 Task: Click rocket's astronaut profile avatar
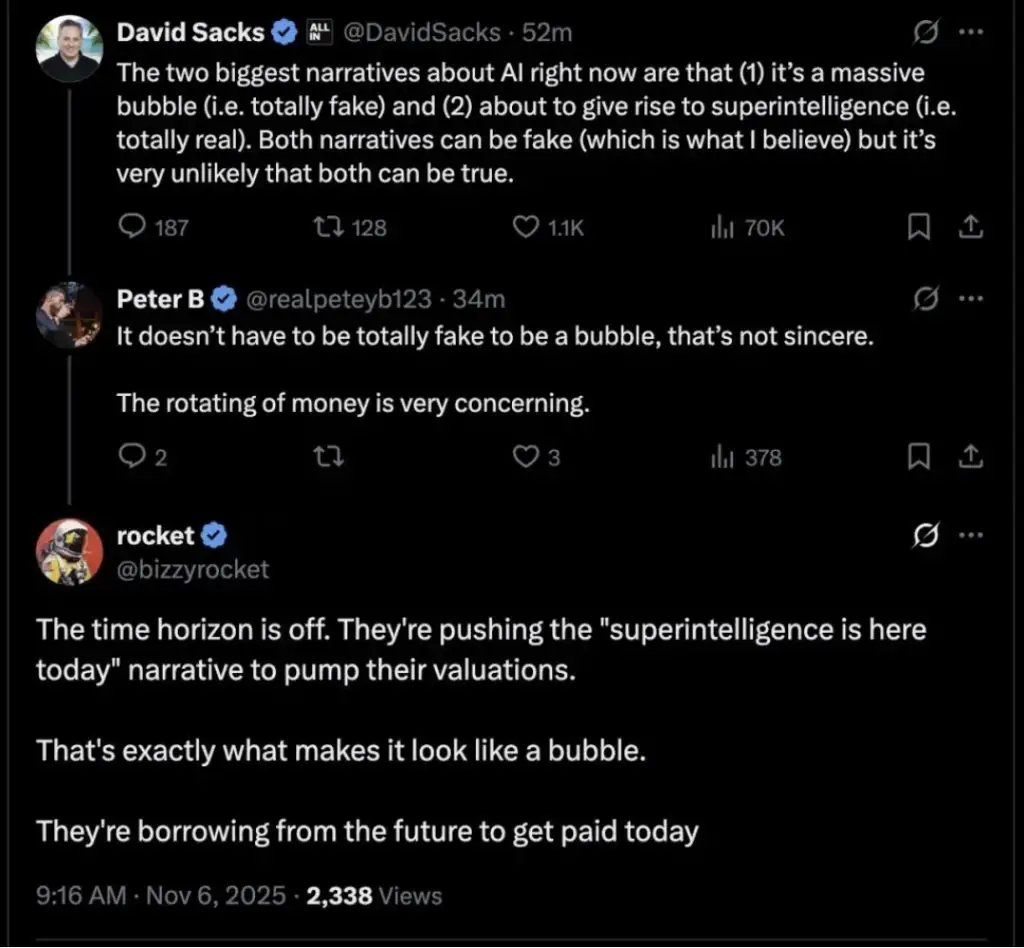(68, 551)
